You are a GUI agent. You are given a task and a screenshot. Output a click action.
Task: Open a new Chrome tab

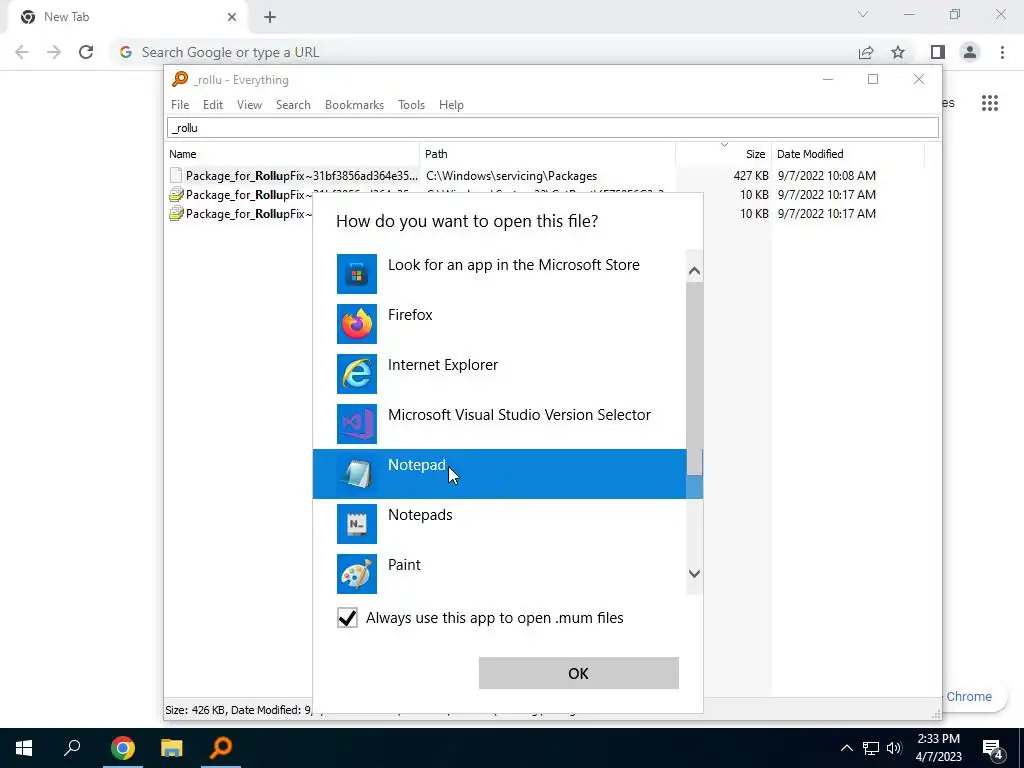point(270,18)
